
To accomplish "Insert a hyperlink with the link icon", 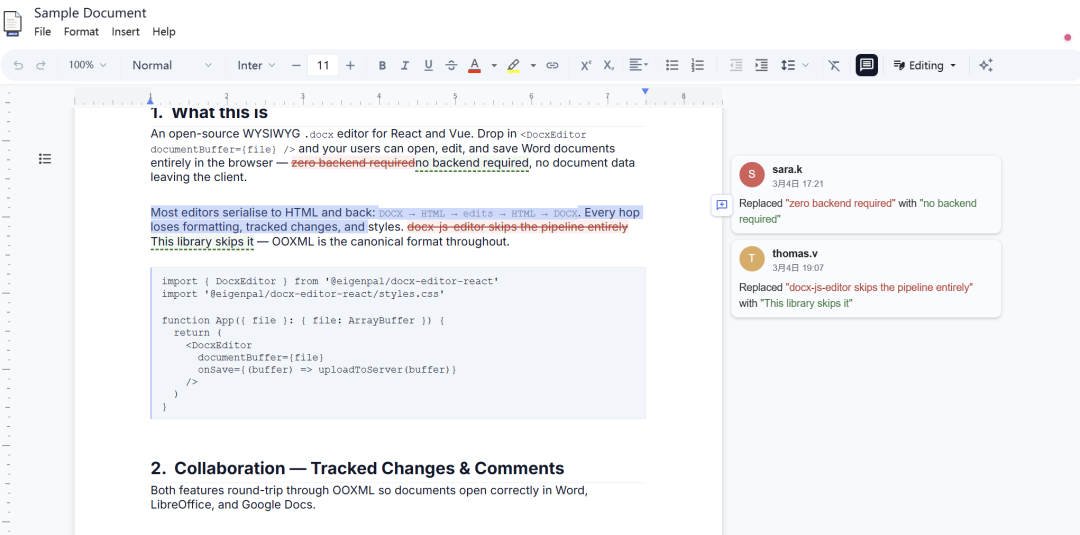I will coord(552,65).
